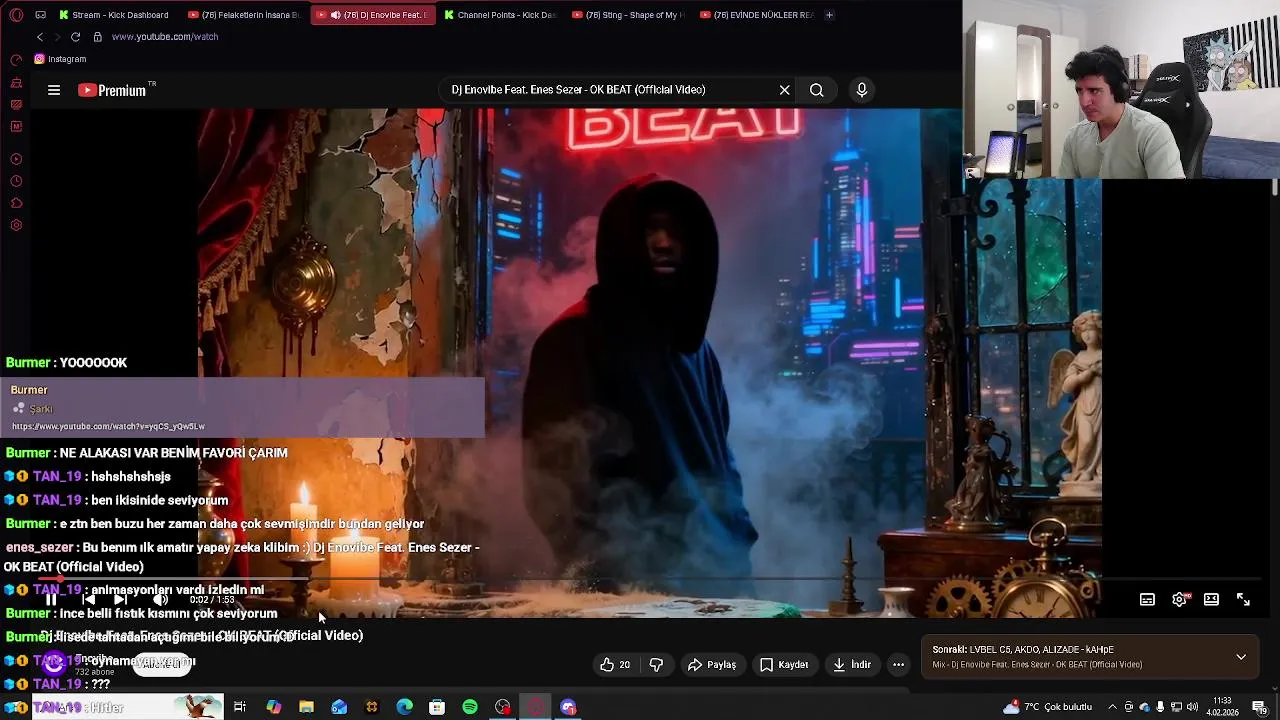Open History clock icon in sidebar

click(16, 181)
